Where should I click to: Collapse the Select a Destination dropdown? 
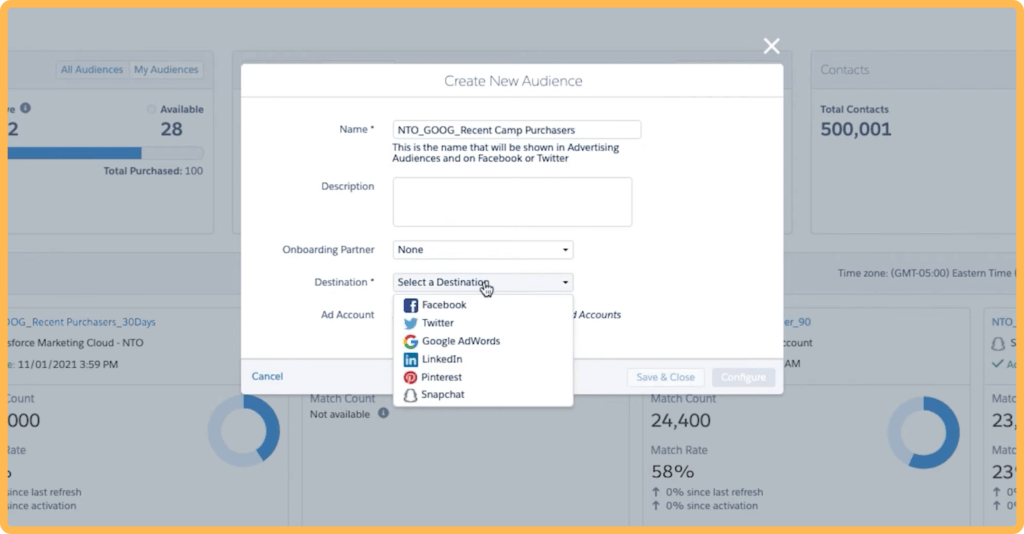click(483, 282)
